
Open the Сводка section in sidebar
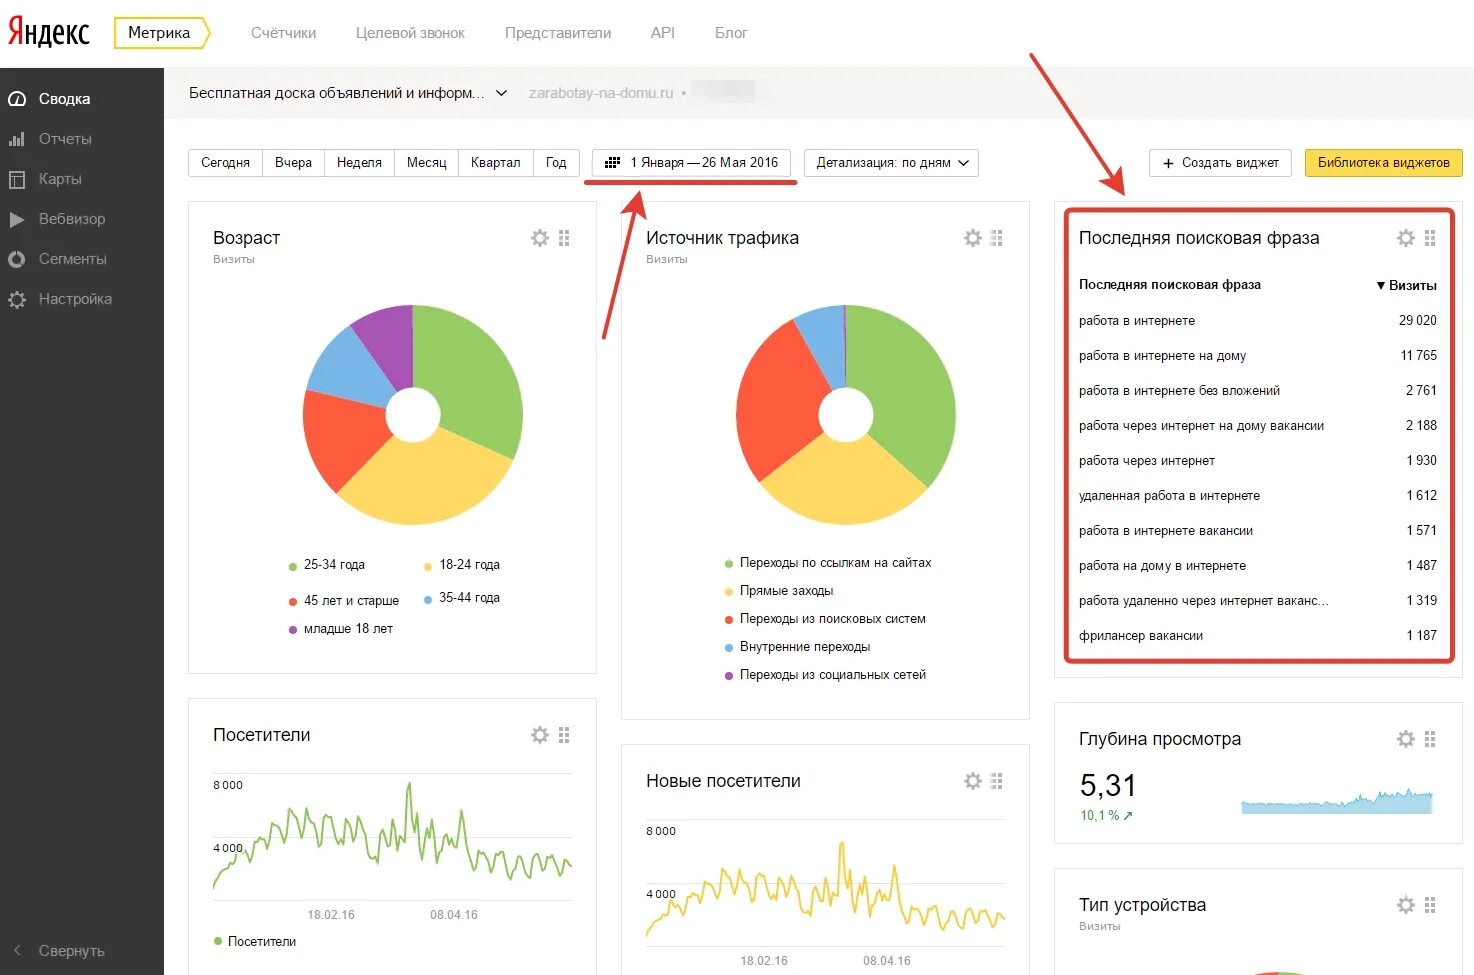tap(64, 98)
